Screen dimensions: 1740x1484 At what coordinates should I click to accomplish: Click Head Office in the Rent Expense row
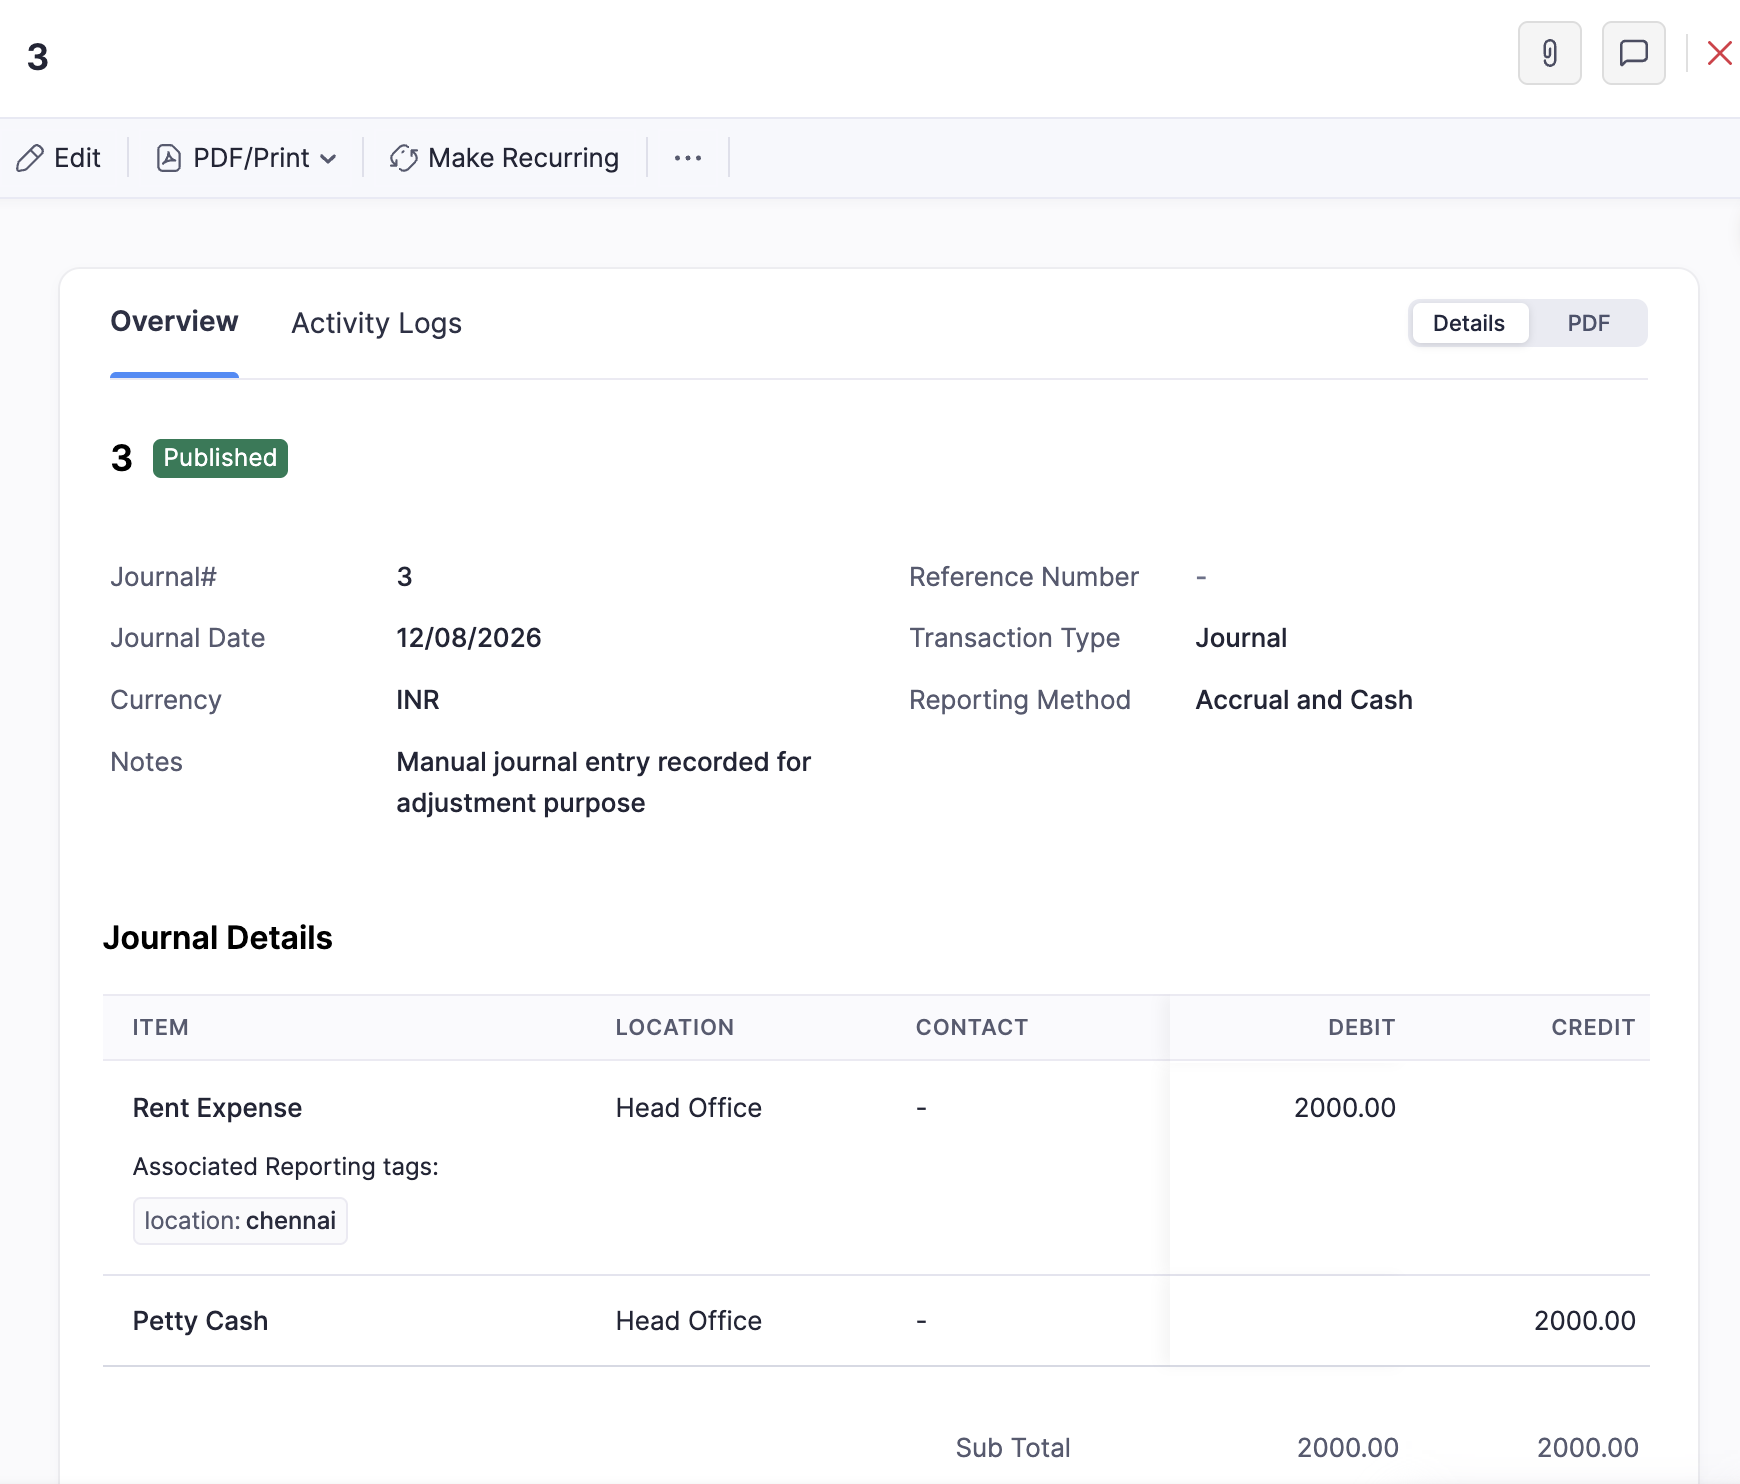(x=688, y=1108)
